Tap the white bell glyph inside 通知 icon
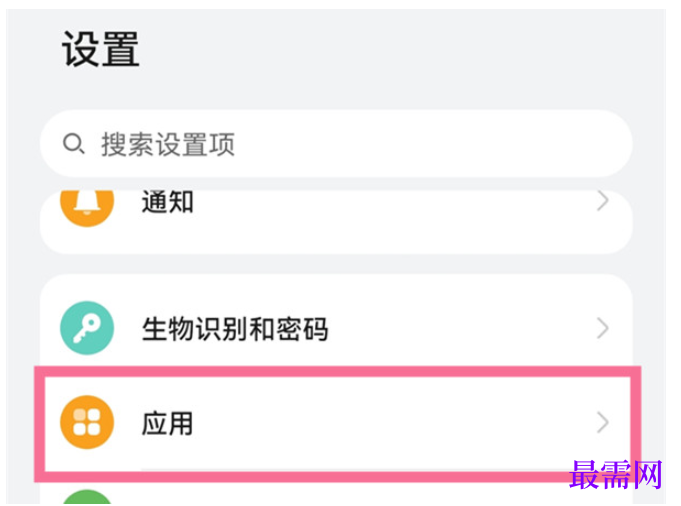The height and width of the screenshot is (506, 681). [x=87, y=202]
